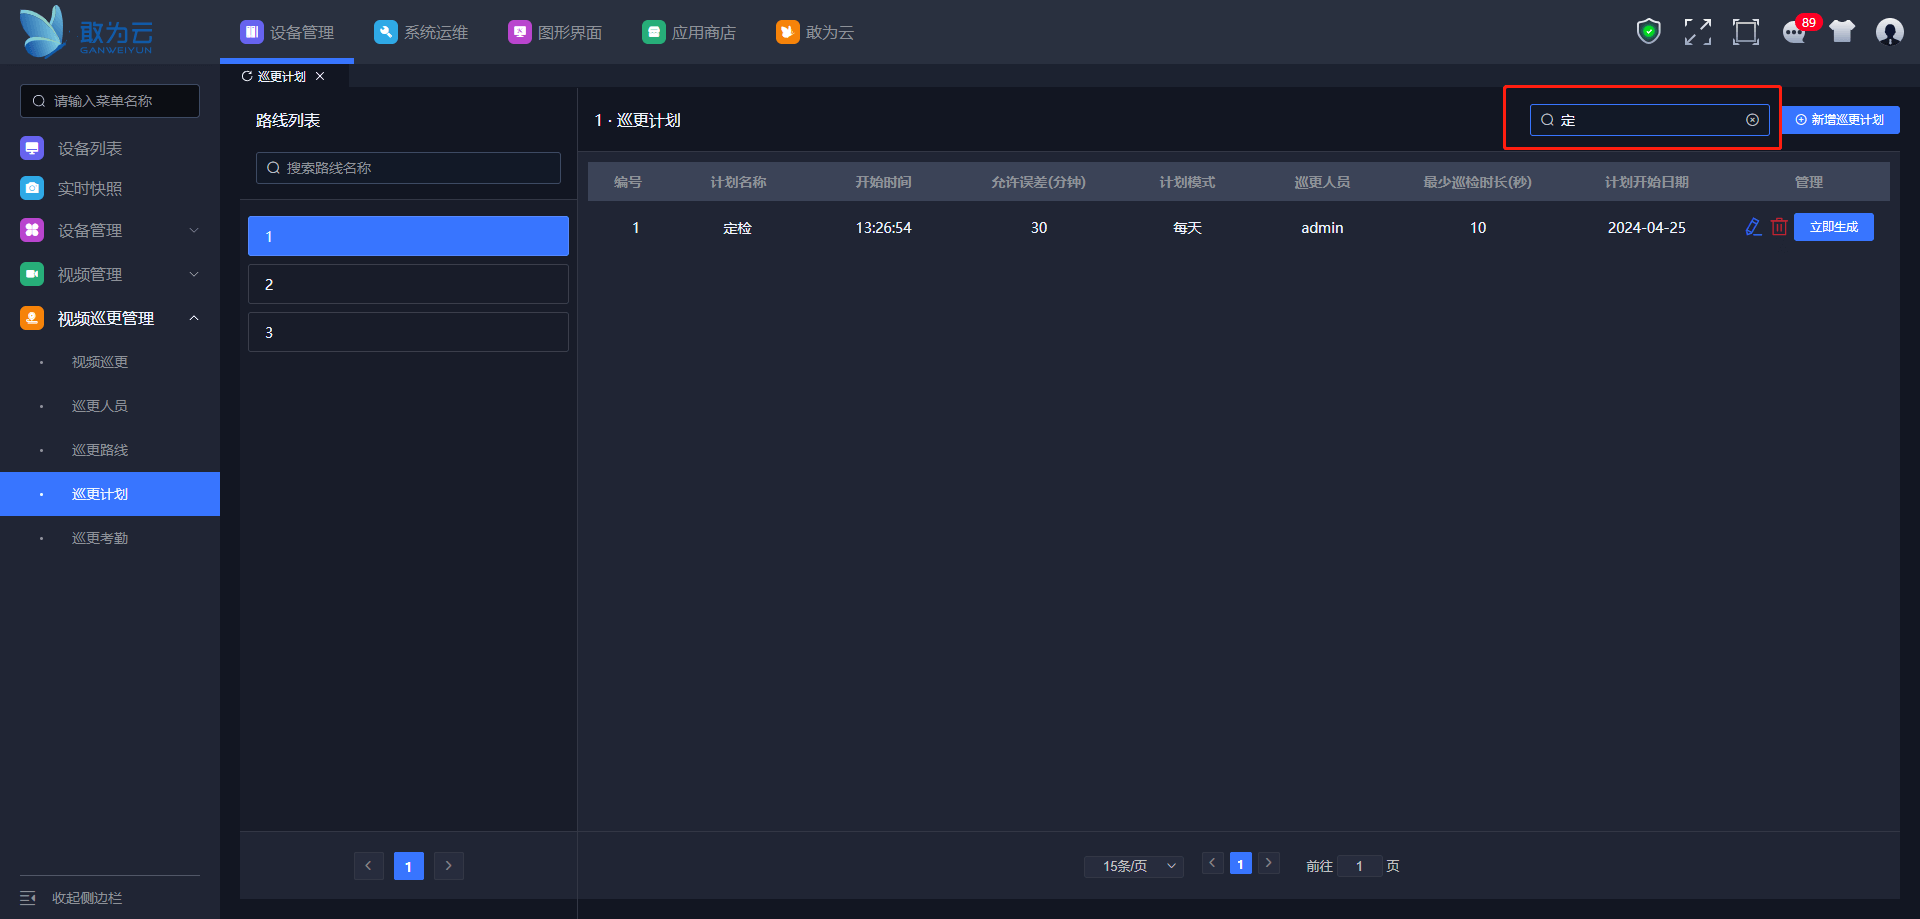Select route 2 in the route list
Viewport: 1920px width, 919px height.
408,284
